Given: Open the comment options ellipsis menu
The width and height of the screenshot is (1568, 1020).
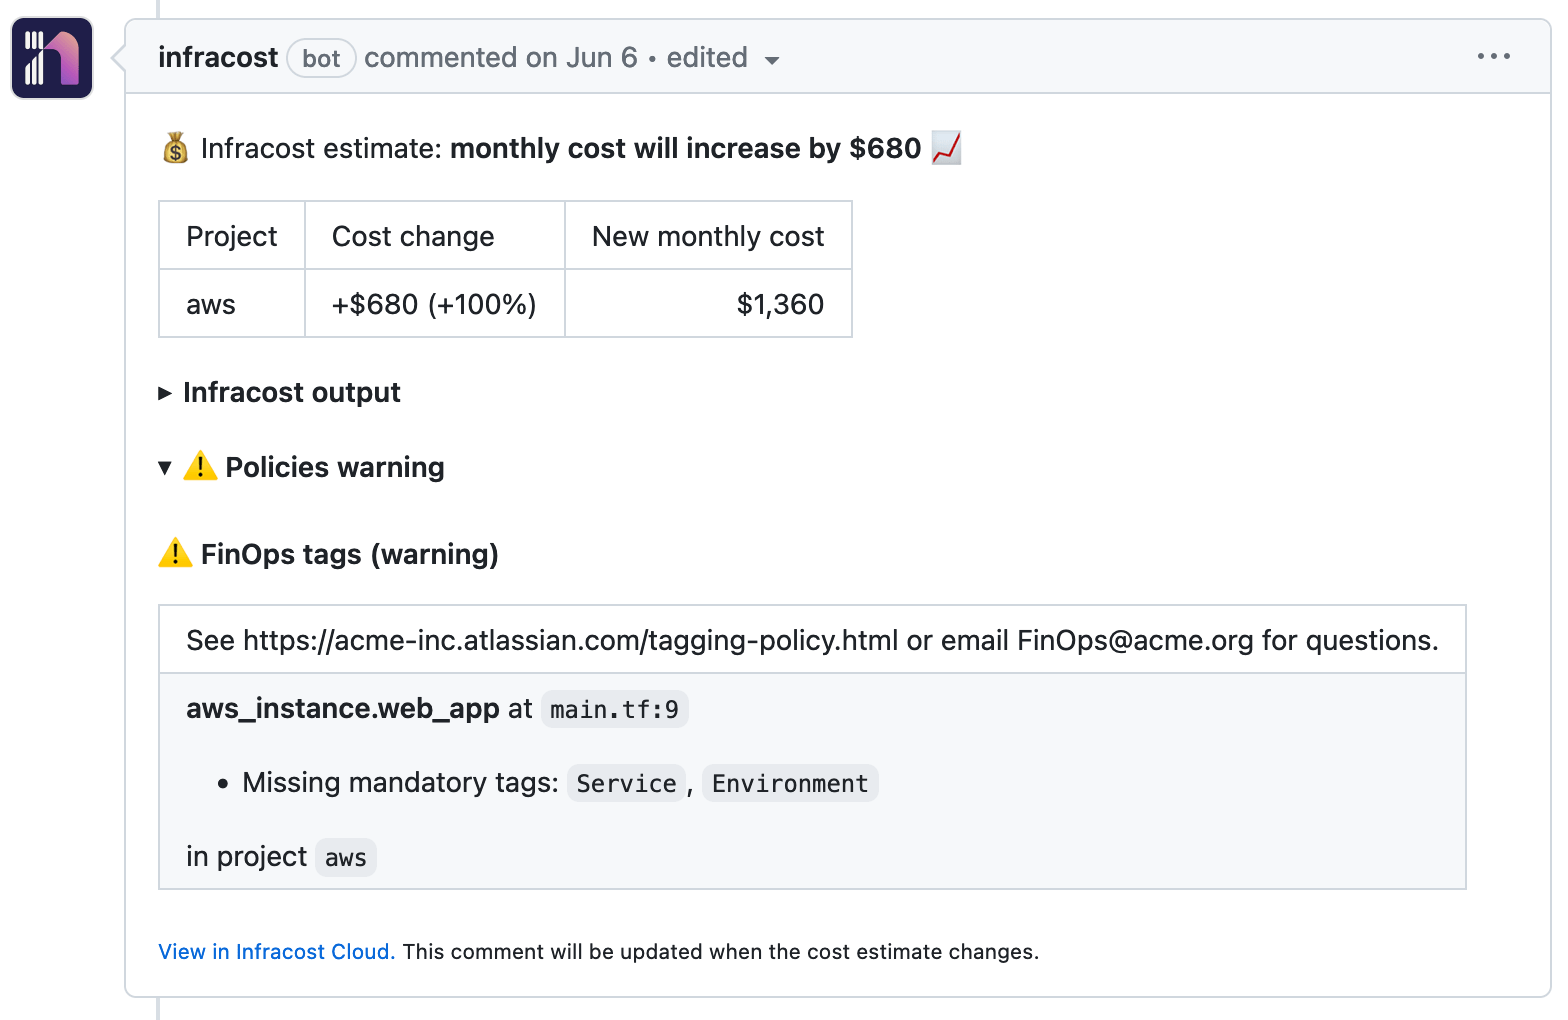Looking at the screenshot, I should 1493,57.
